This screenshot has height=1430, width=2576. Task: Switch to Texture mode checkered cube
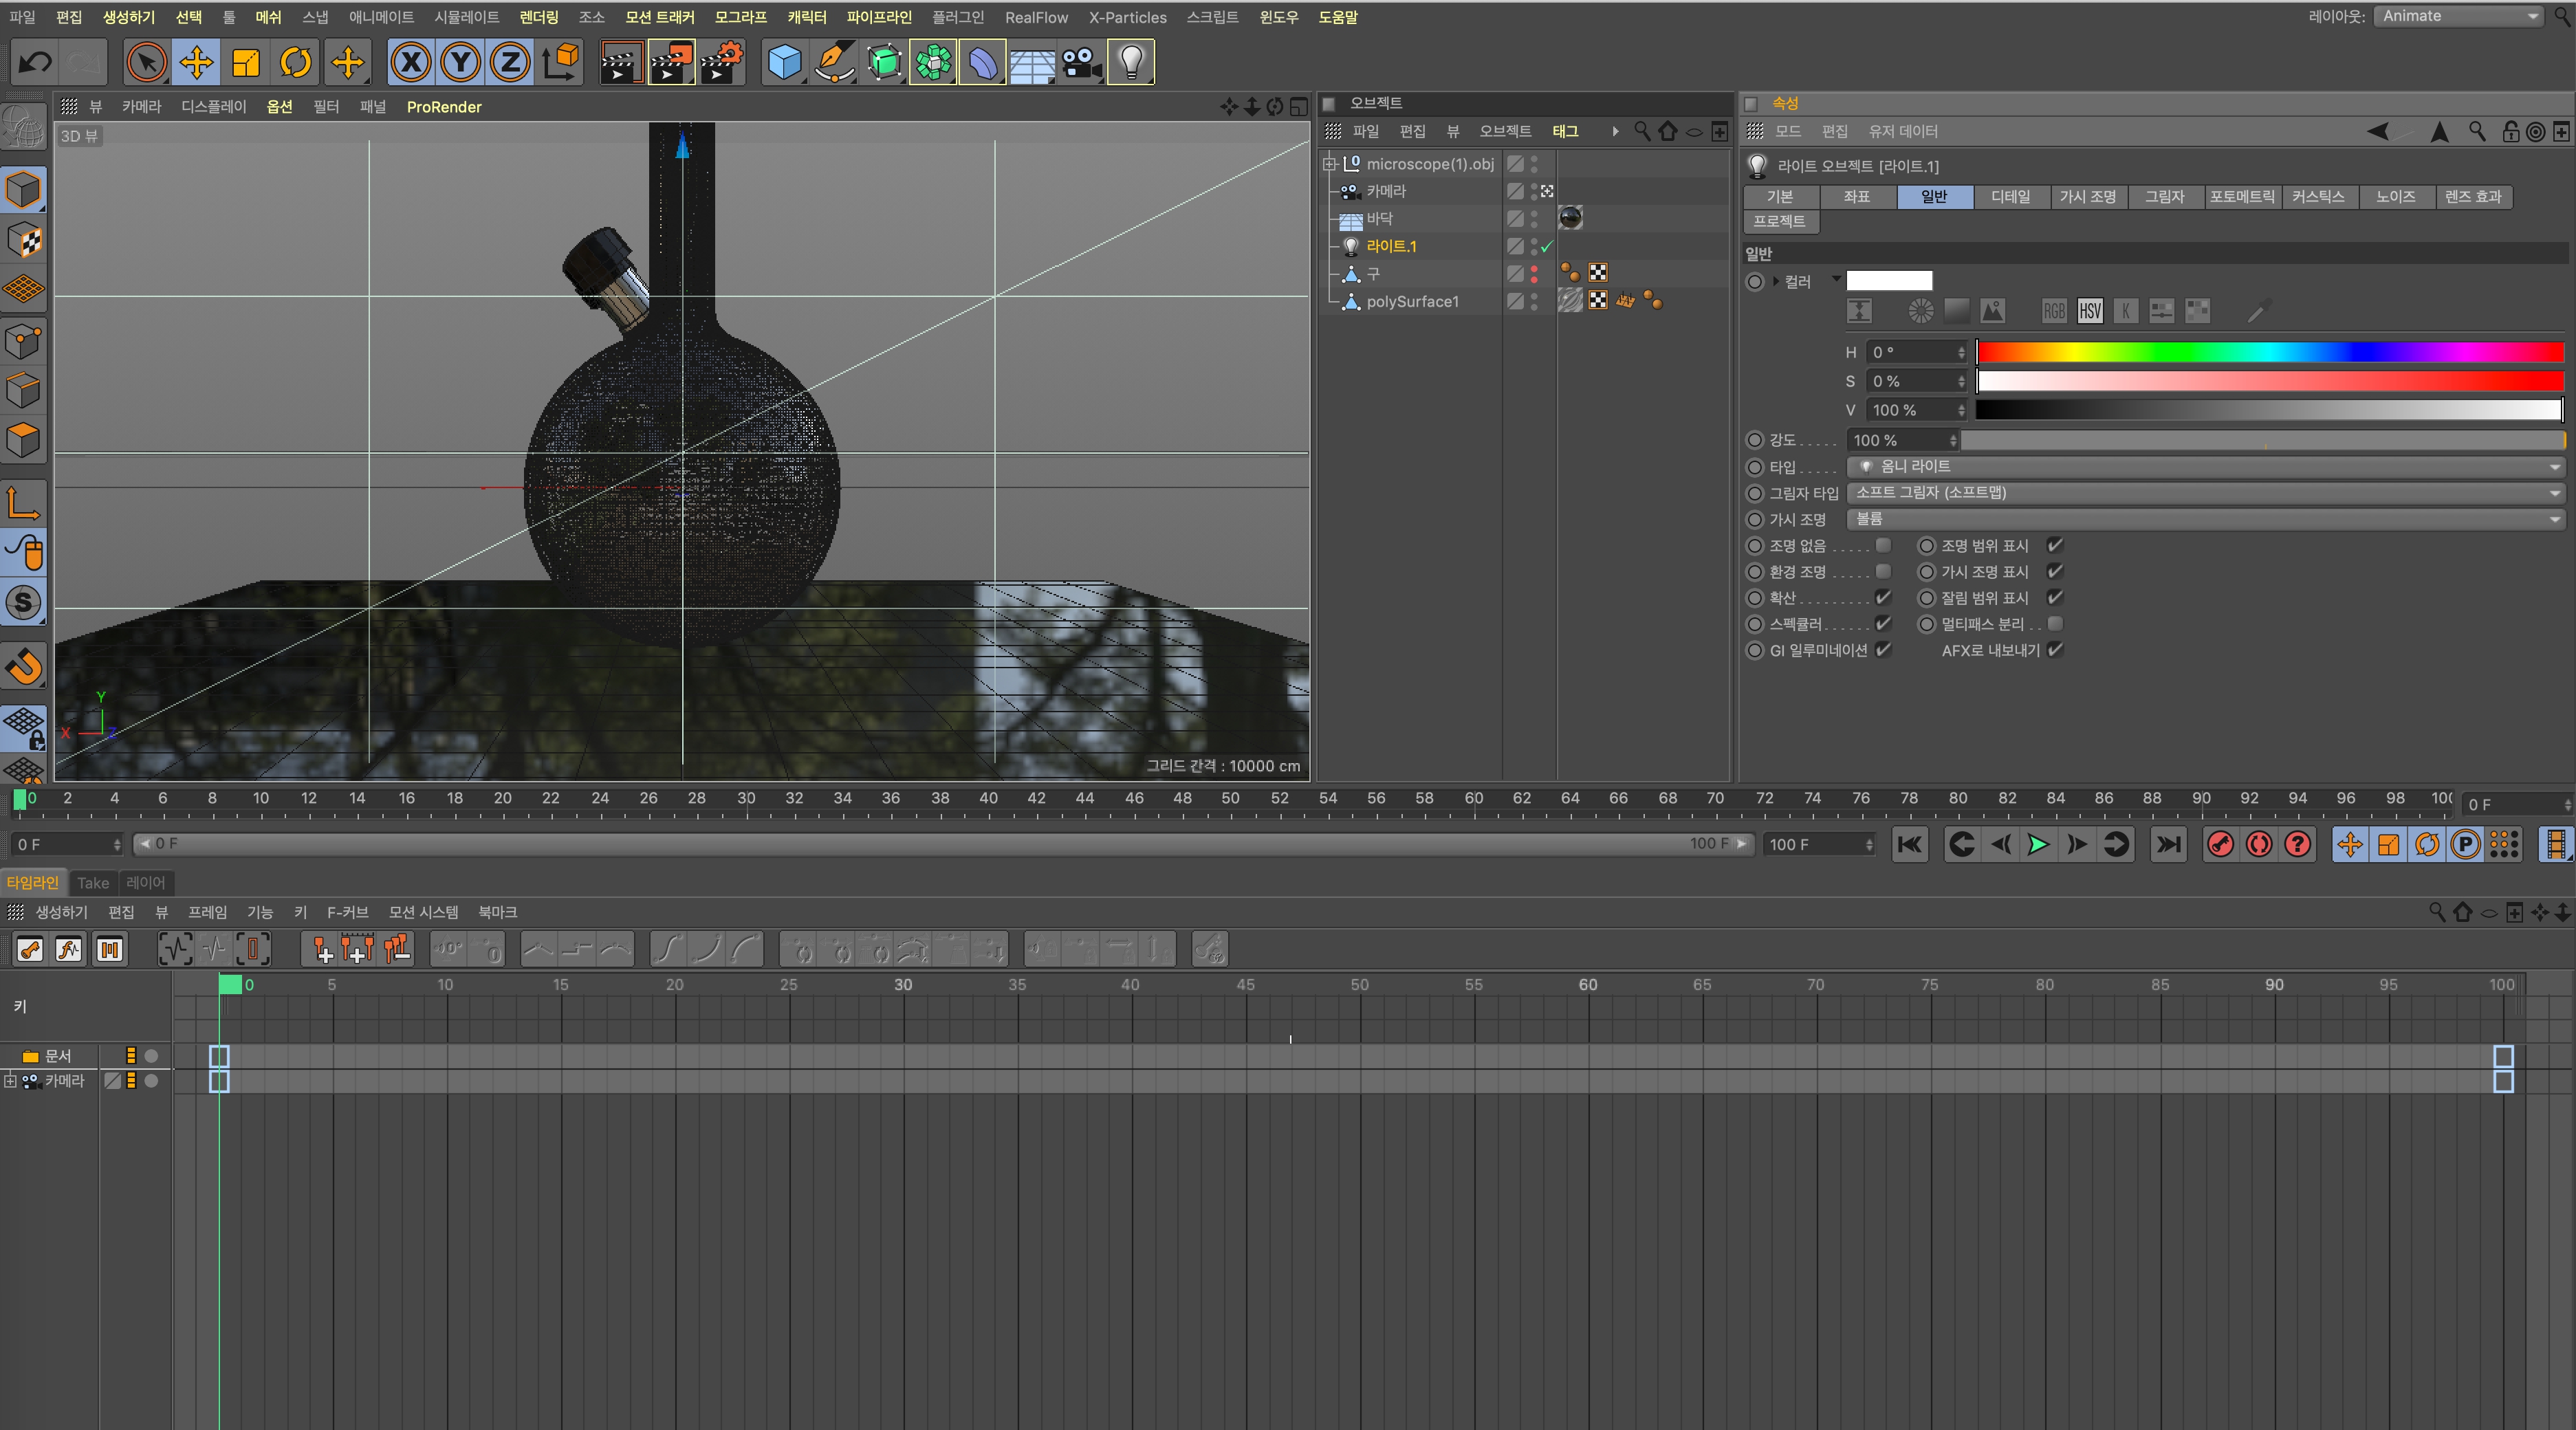click(24, 240)
